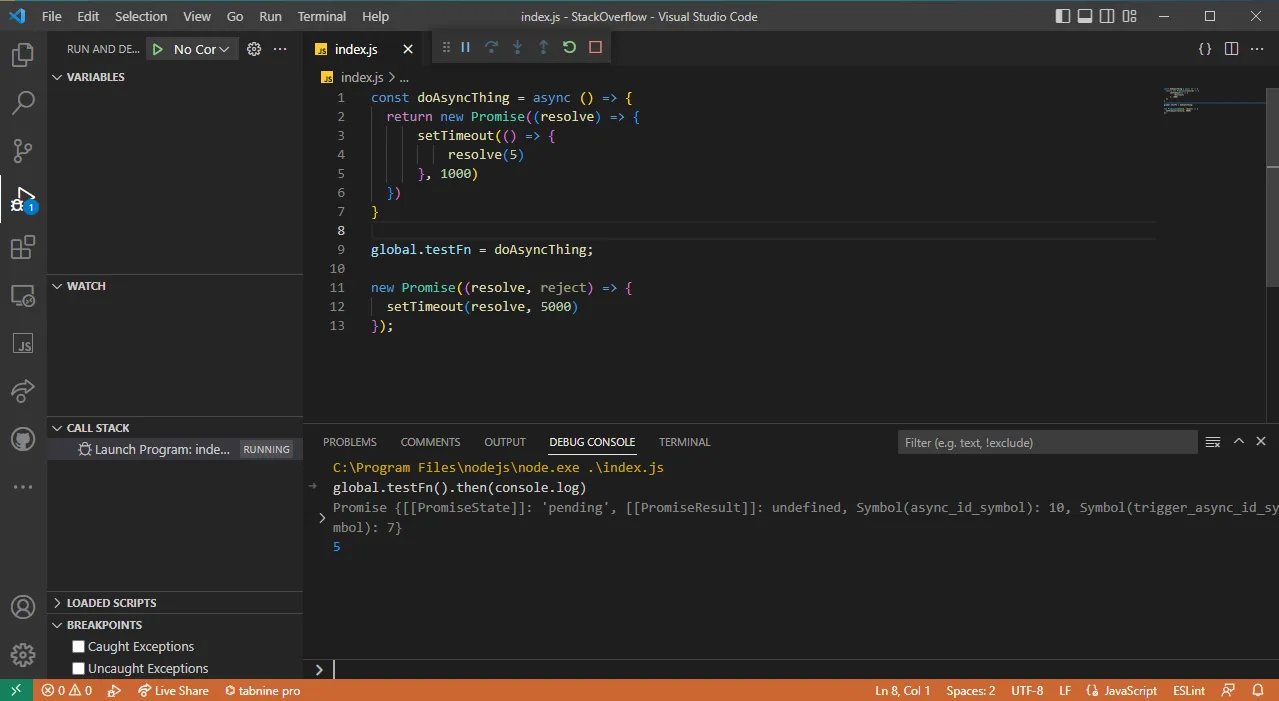
Task: Enable Uncaught Exceptions breakpoint
Action: point(79,669)
